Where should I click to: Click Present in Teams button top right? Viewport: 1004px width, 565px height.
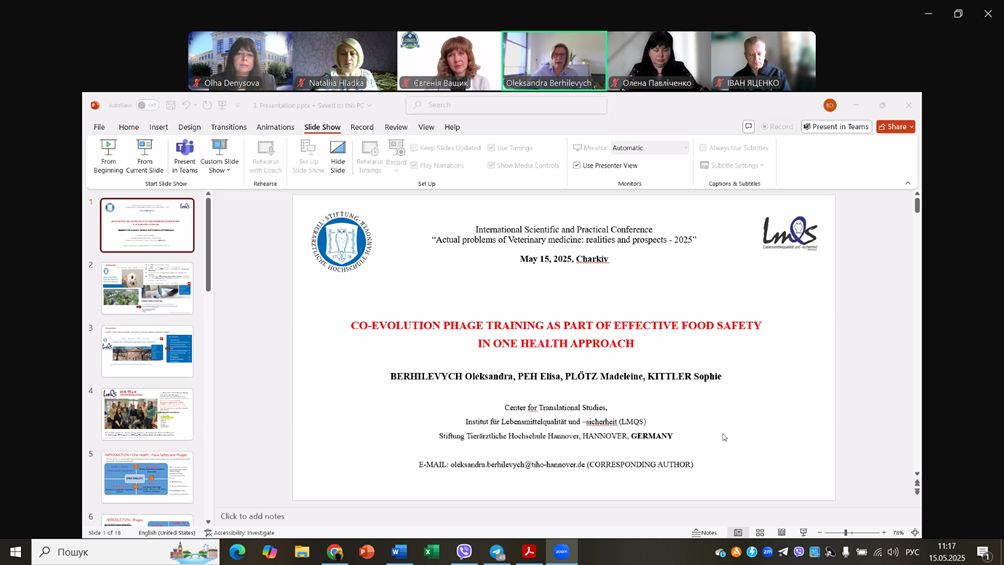click(836, 126)
